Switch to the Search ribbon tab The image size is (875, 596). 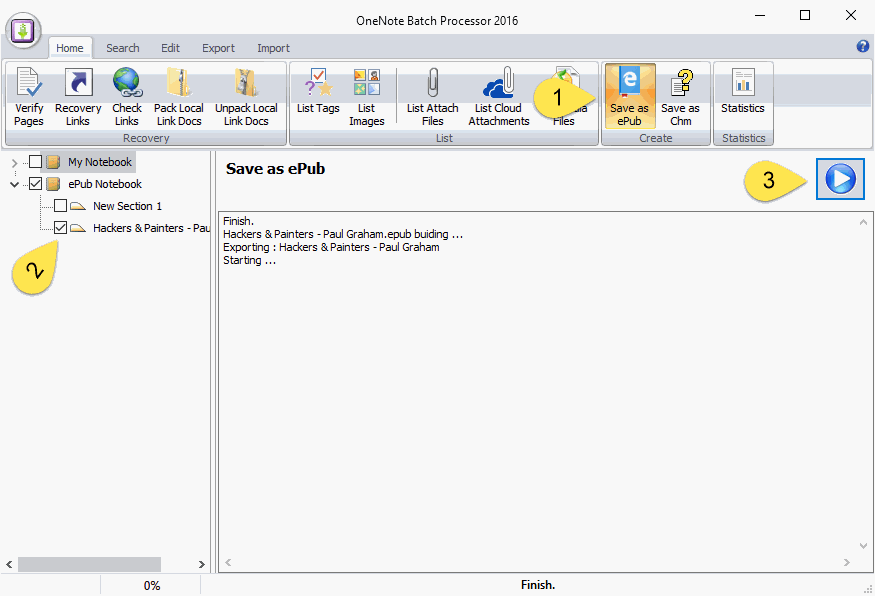click(123, 48)
